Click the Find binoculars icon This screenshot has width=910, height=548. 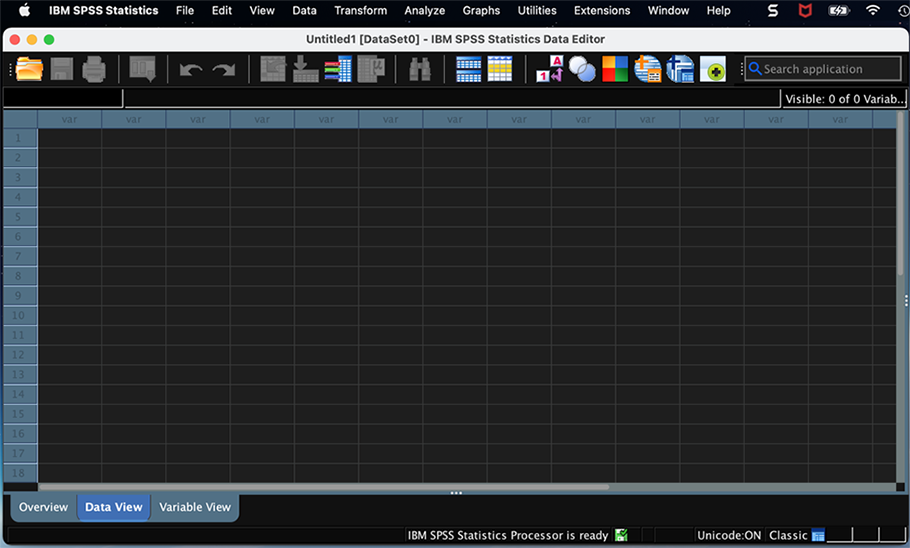[x=420, y=69]
